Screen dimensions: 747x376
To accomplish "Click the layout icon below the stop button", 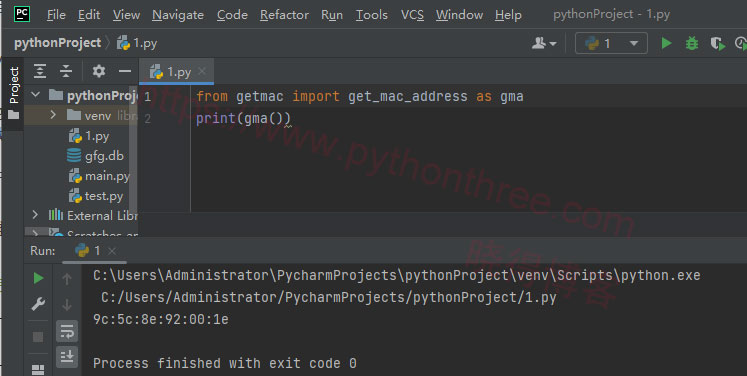I will click(x=38, y=370).
